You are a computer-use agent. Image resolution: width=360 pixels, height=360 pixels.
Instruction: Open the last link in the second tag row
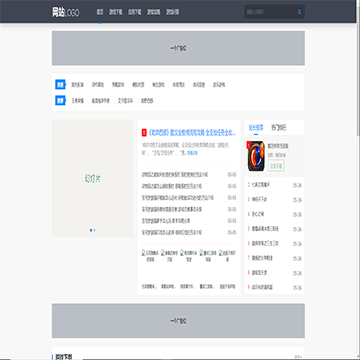[x=147, y=100]
